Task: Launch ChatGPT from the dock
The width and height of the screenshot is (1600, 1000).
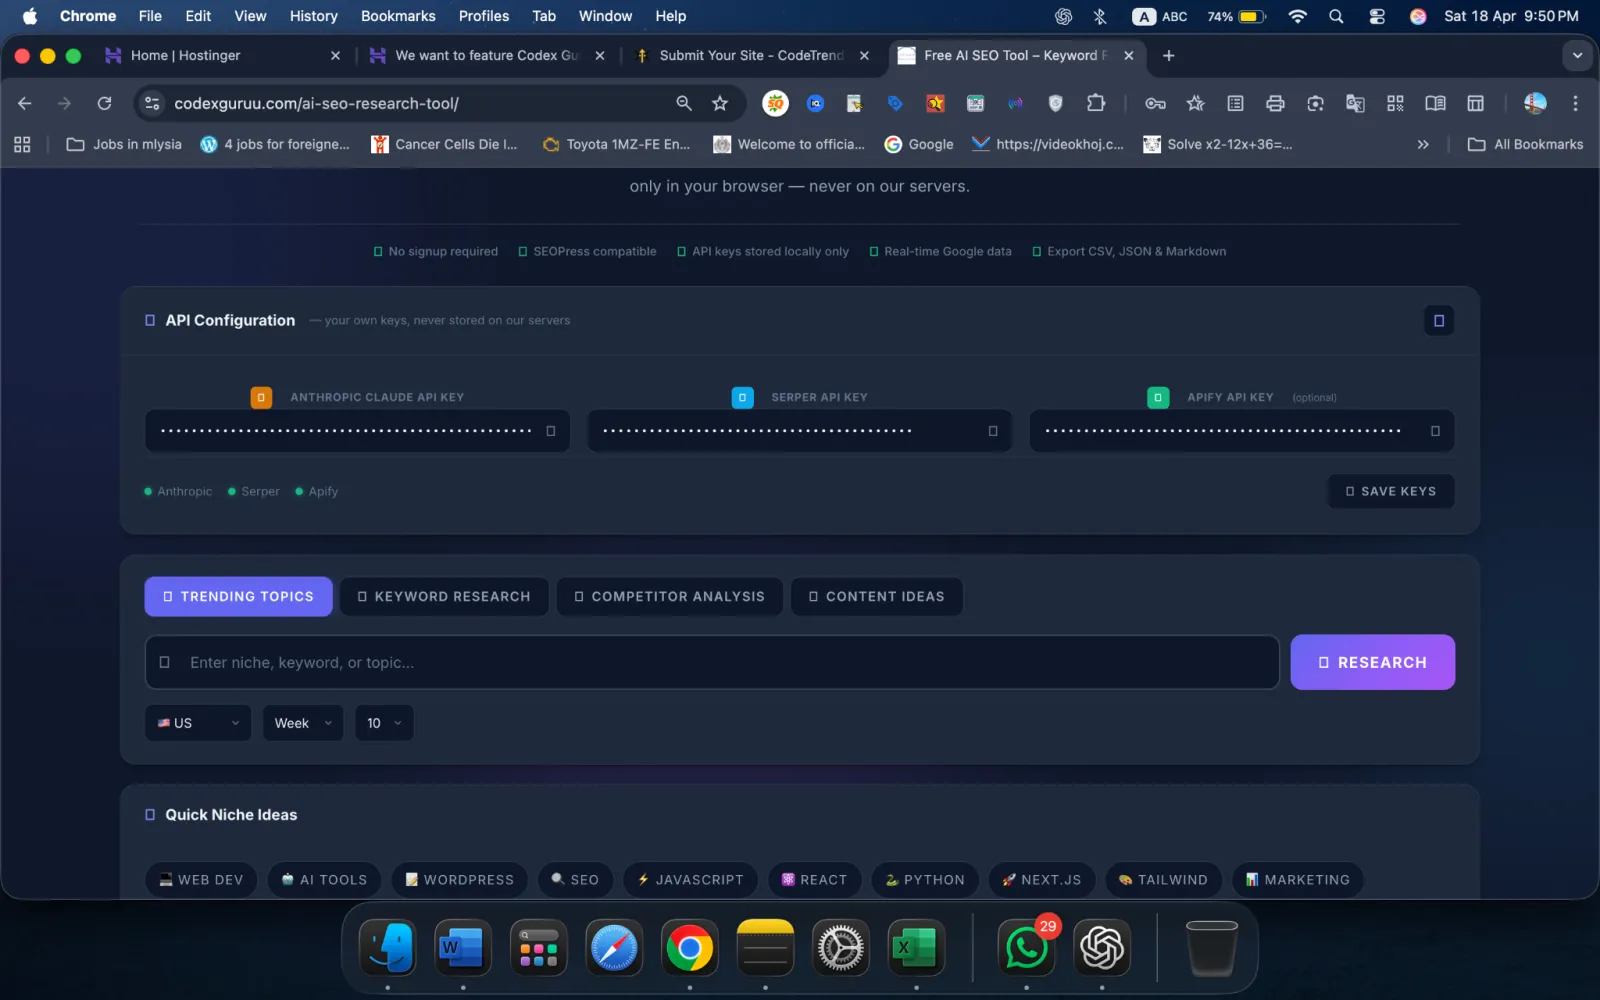Action: (1102, 948)
